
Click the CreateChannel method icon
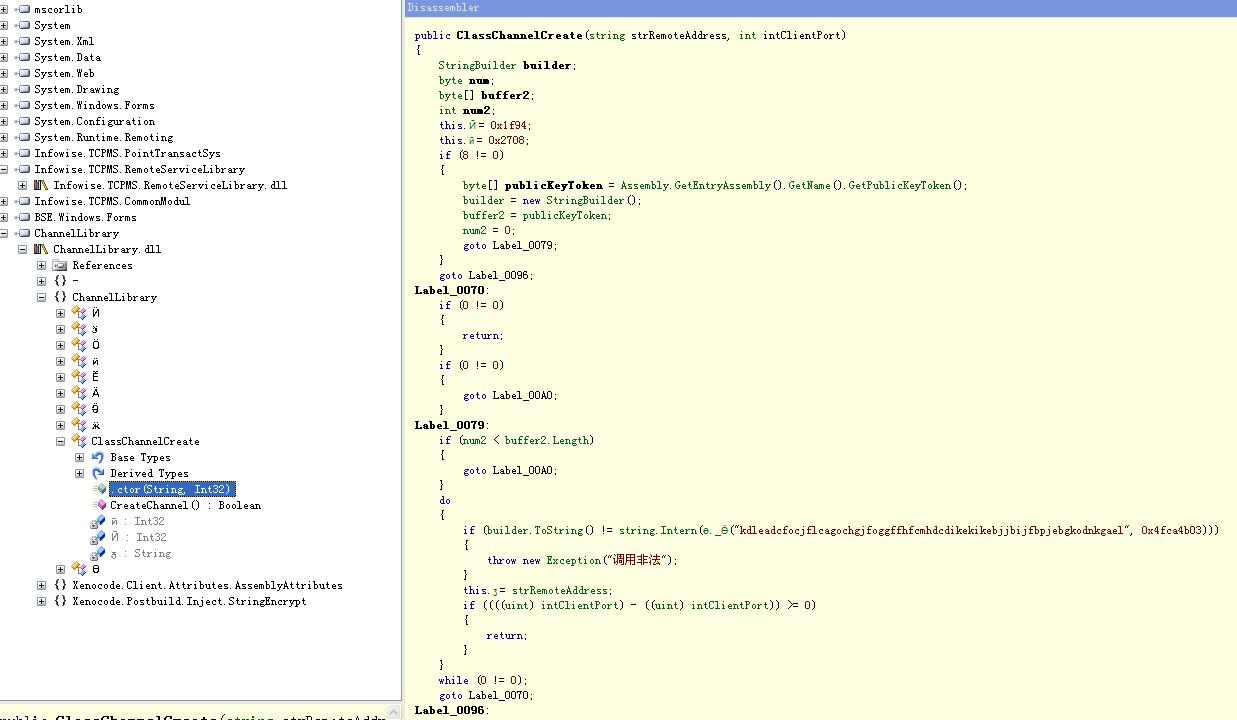[x=99, y=505]
